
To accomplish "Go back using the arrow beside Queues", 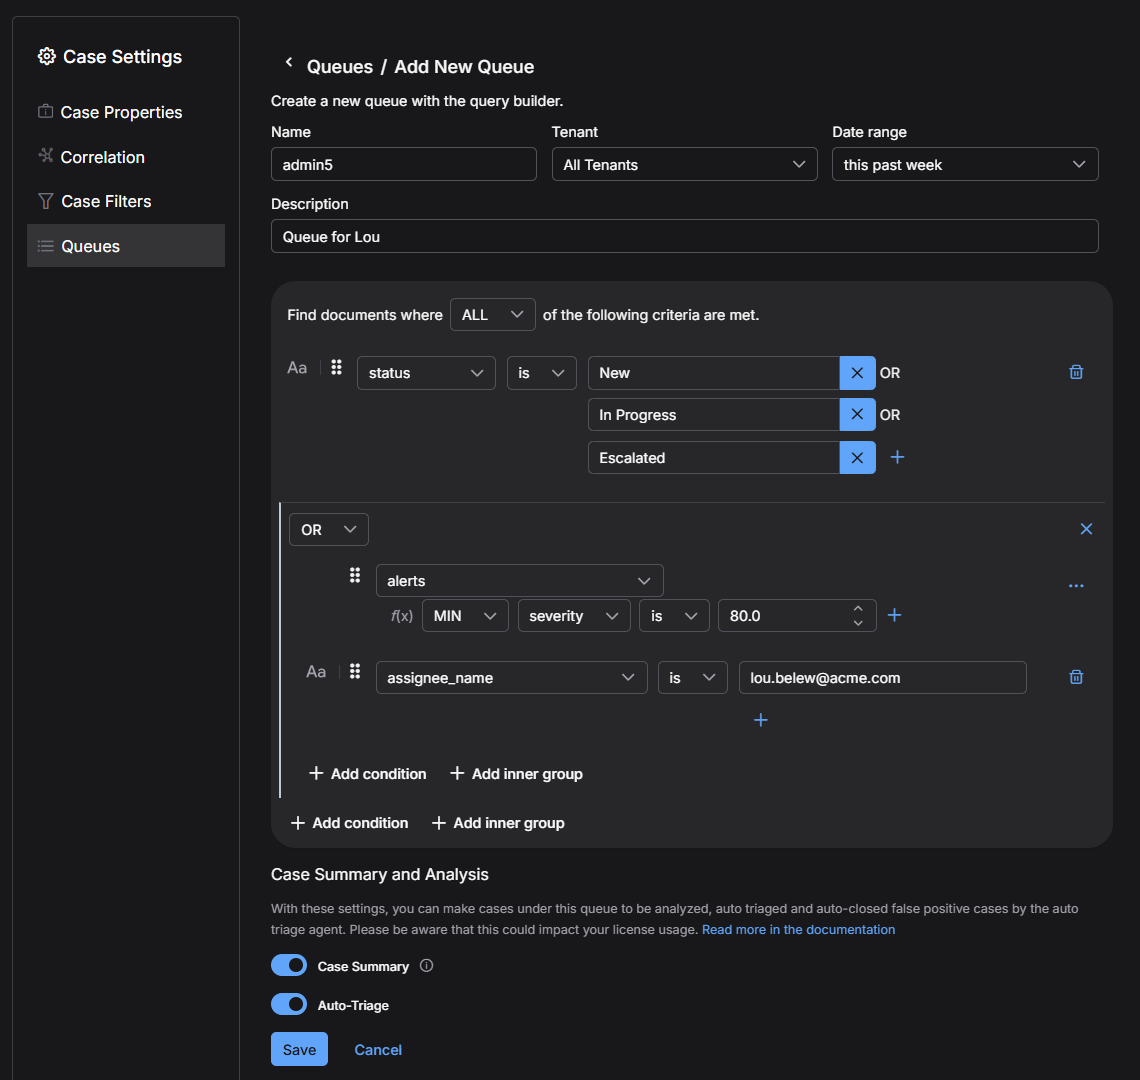I will coord(289,63).
